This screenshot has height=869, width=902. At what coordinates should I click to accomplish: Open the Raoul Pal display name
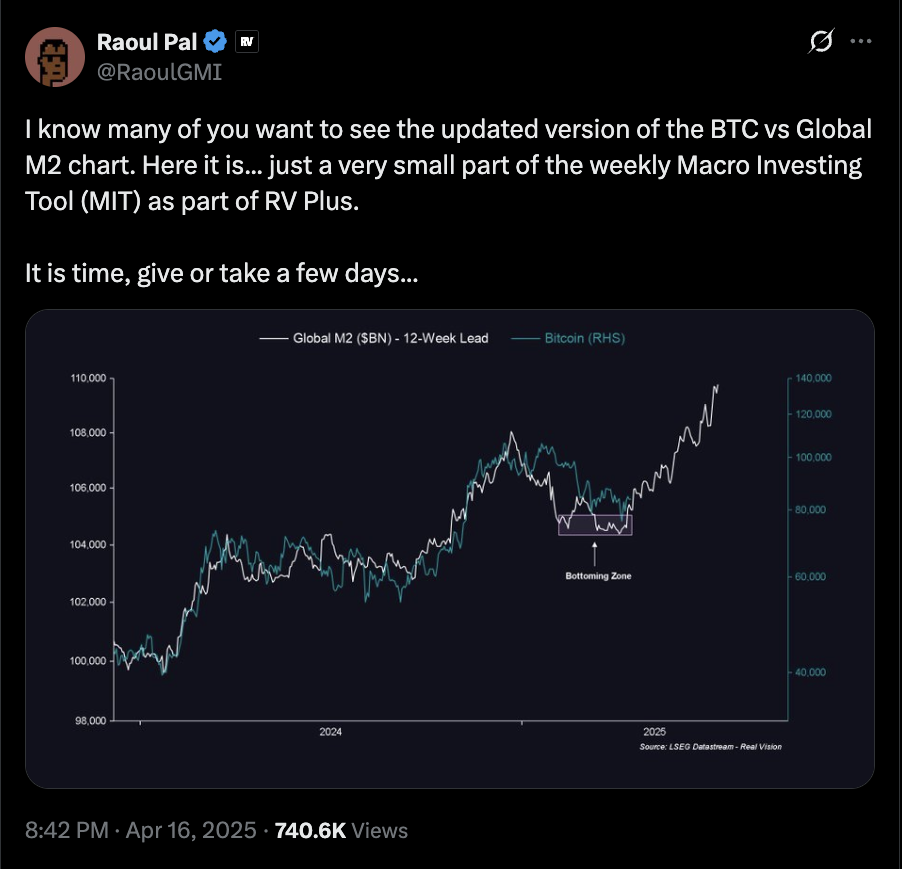[148, 41]
